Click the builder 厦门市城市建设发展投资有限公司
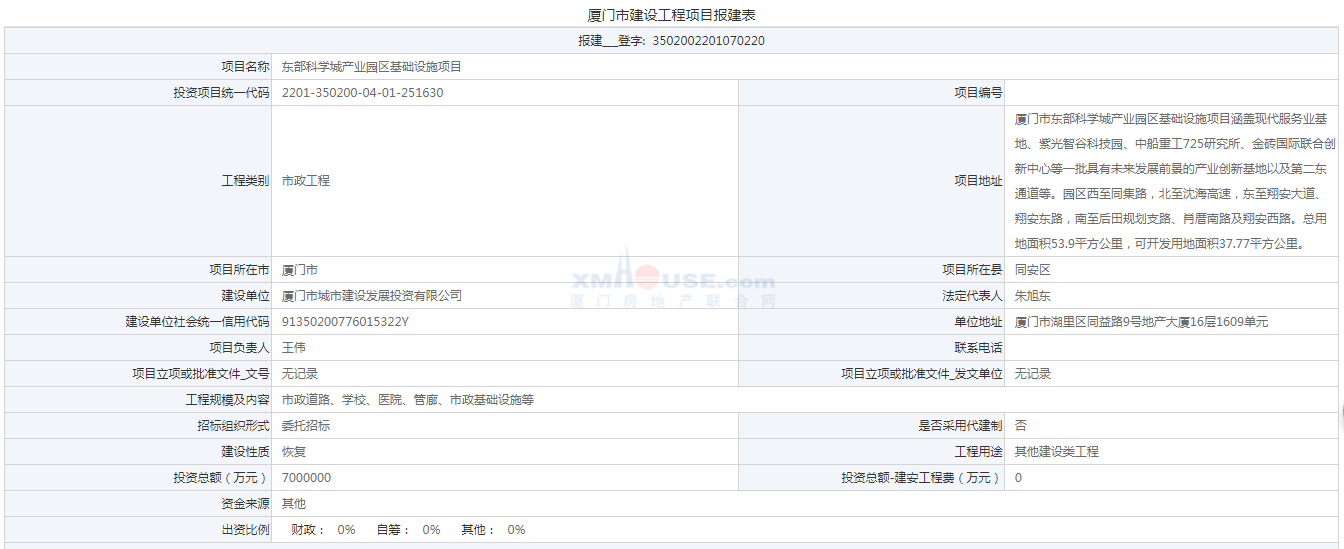 [371, 296]
